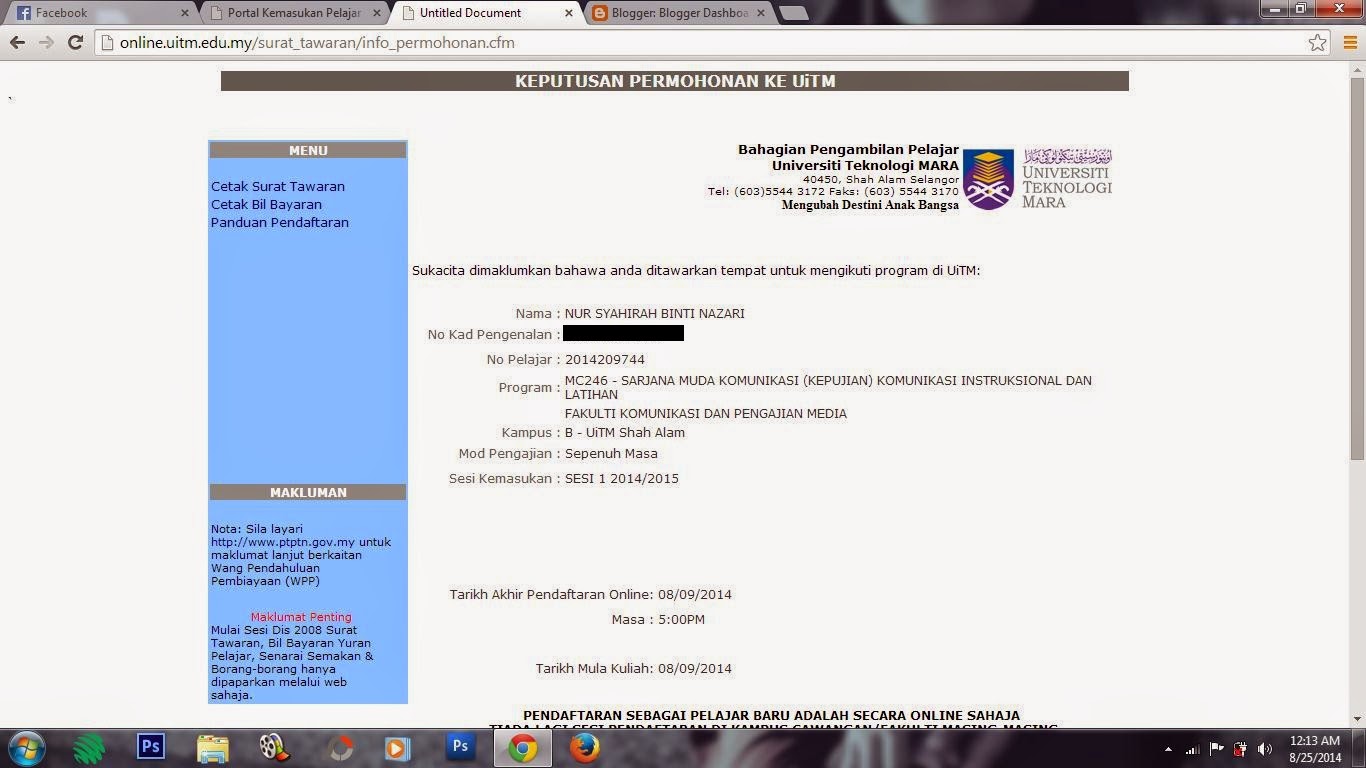The width and height of the screenshot is (1366, 768).
Task: Click the MENU header in sidebar
Action: [x=308, y=150]
